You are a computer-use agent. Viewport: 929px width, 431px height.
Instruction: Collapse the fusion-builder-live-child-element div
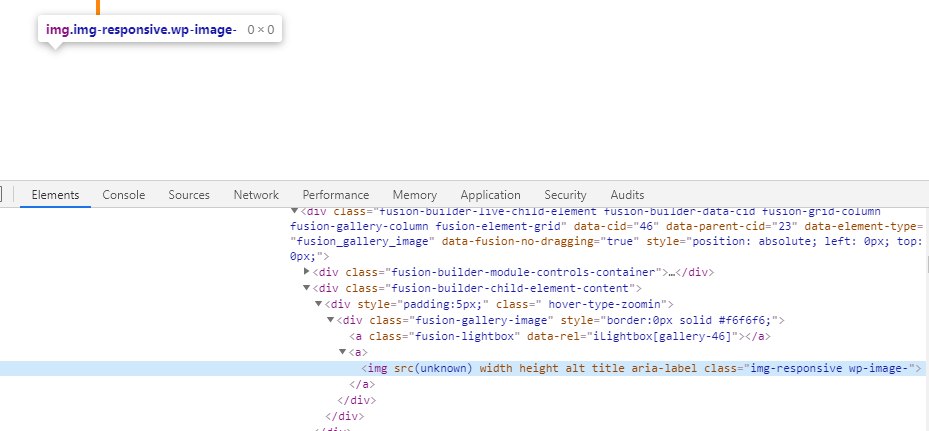pyautogui.click(x=294, y=211)
